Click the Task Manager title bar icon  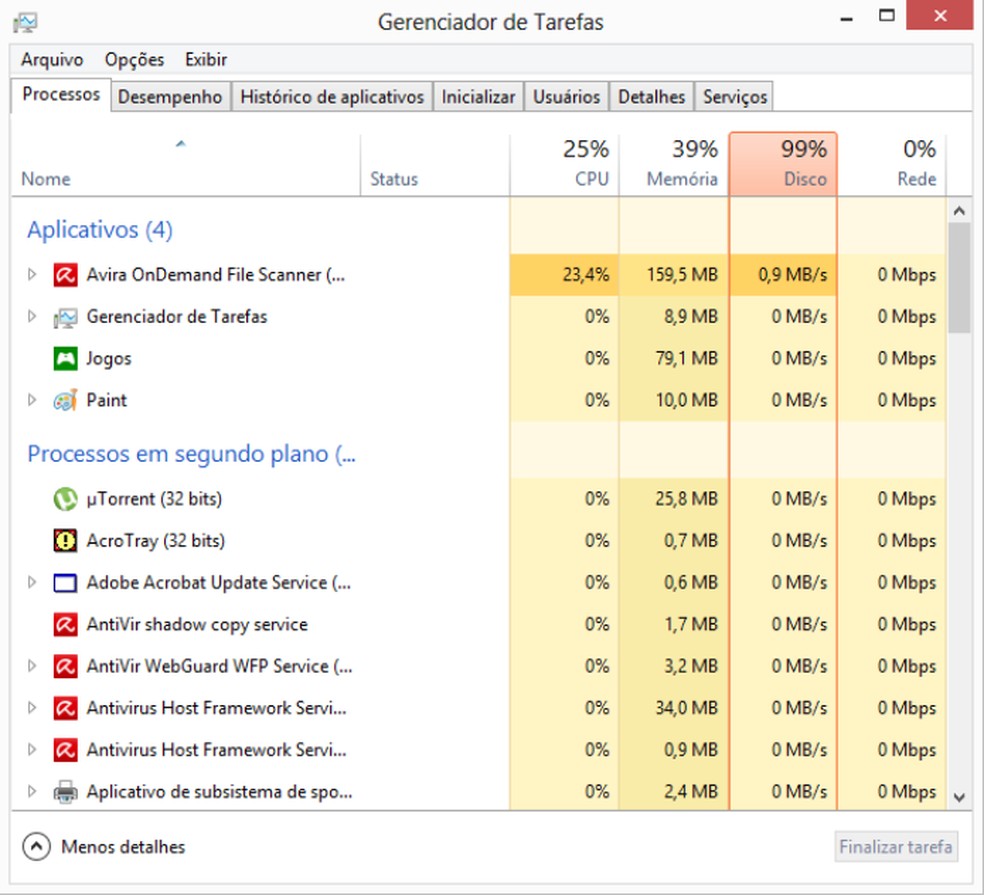[x=25, y=23]
